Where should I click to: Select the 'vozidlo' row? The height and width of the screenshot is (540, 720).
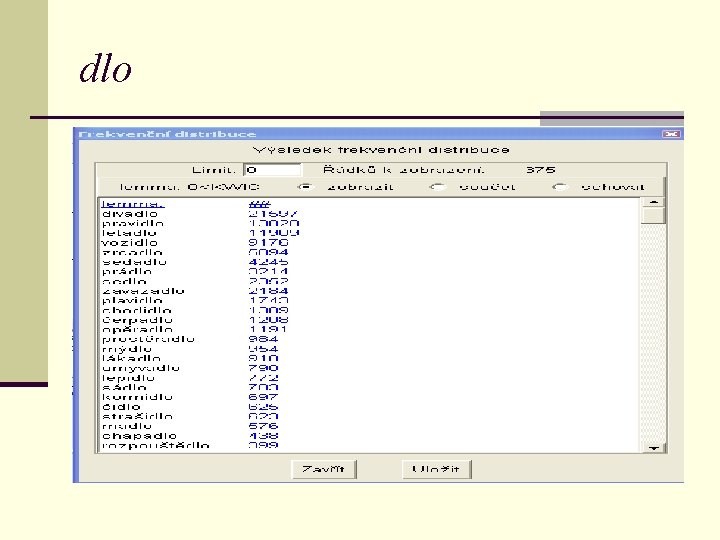195,243
